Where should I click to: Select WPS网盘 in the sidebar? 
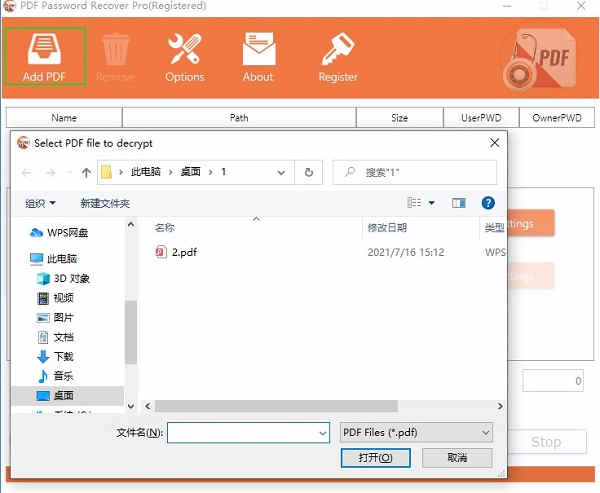tap(59, 232)
